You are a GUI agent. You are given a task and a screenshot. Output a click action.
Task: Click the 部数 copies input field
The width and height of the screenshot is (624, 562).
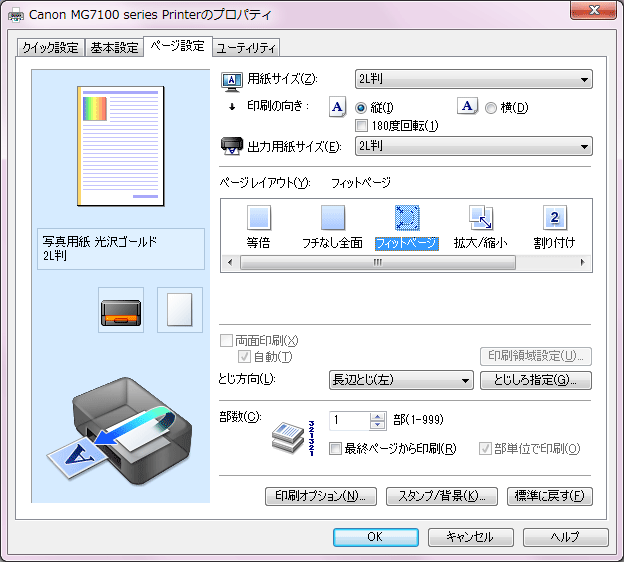point(349,421)
